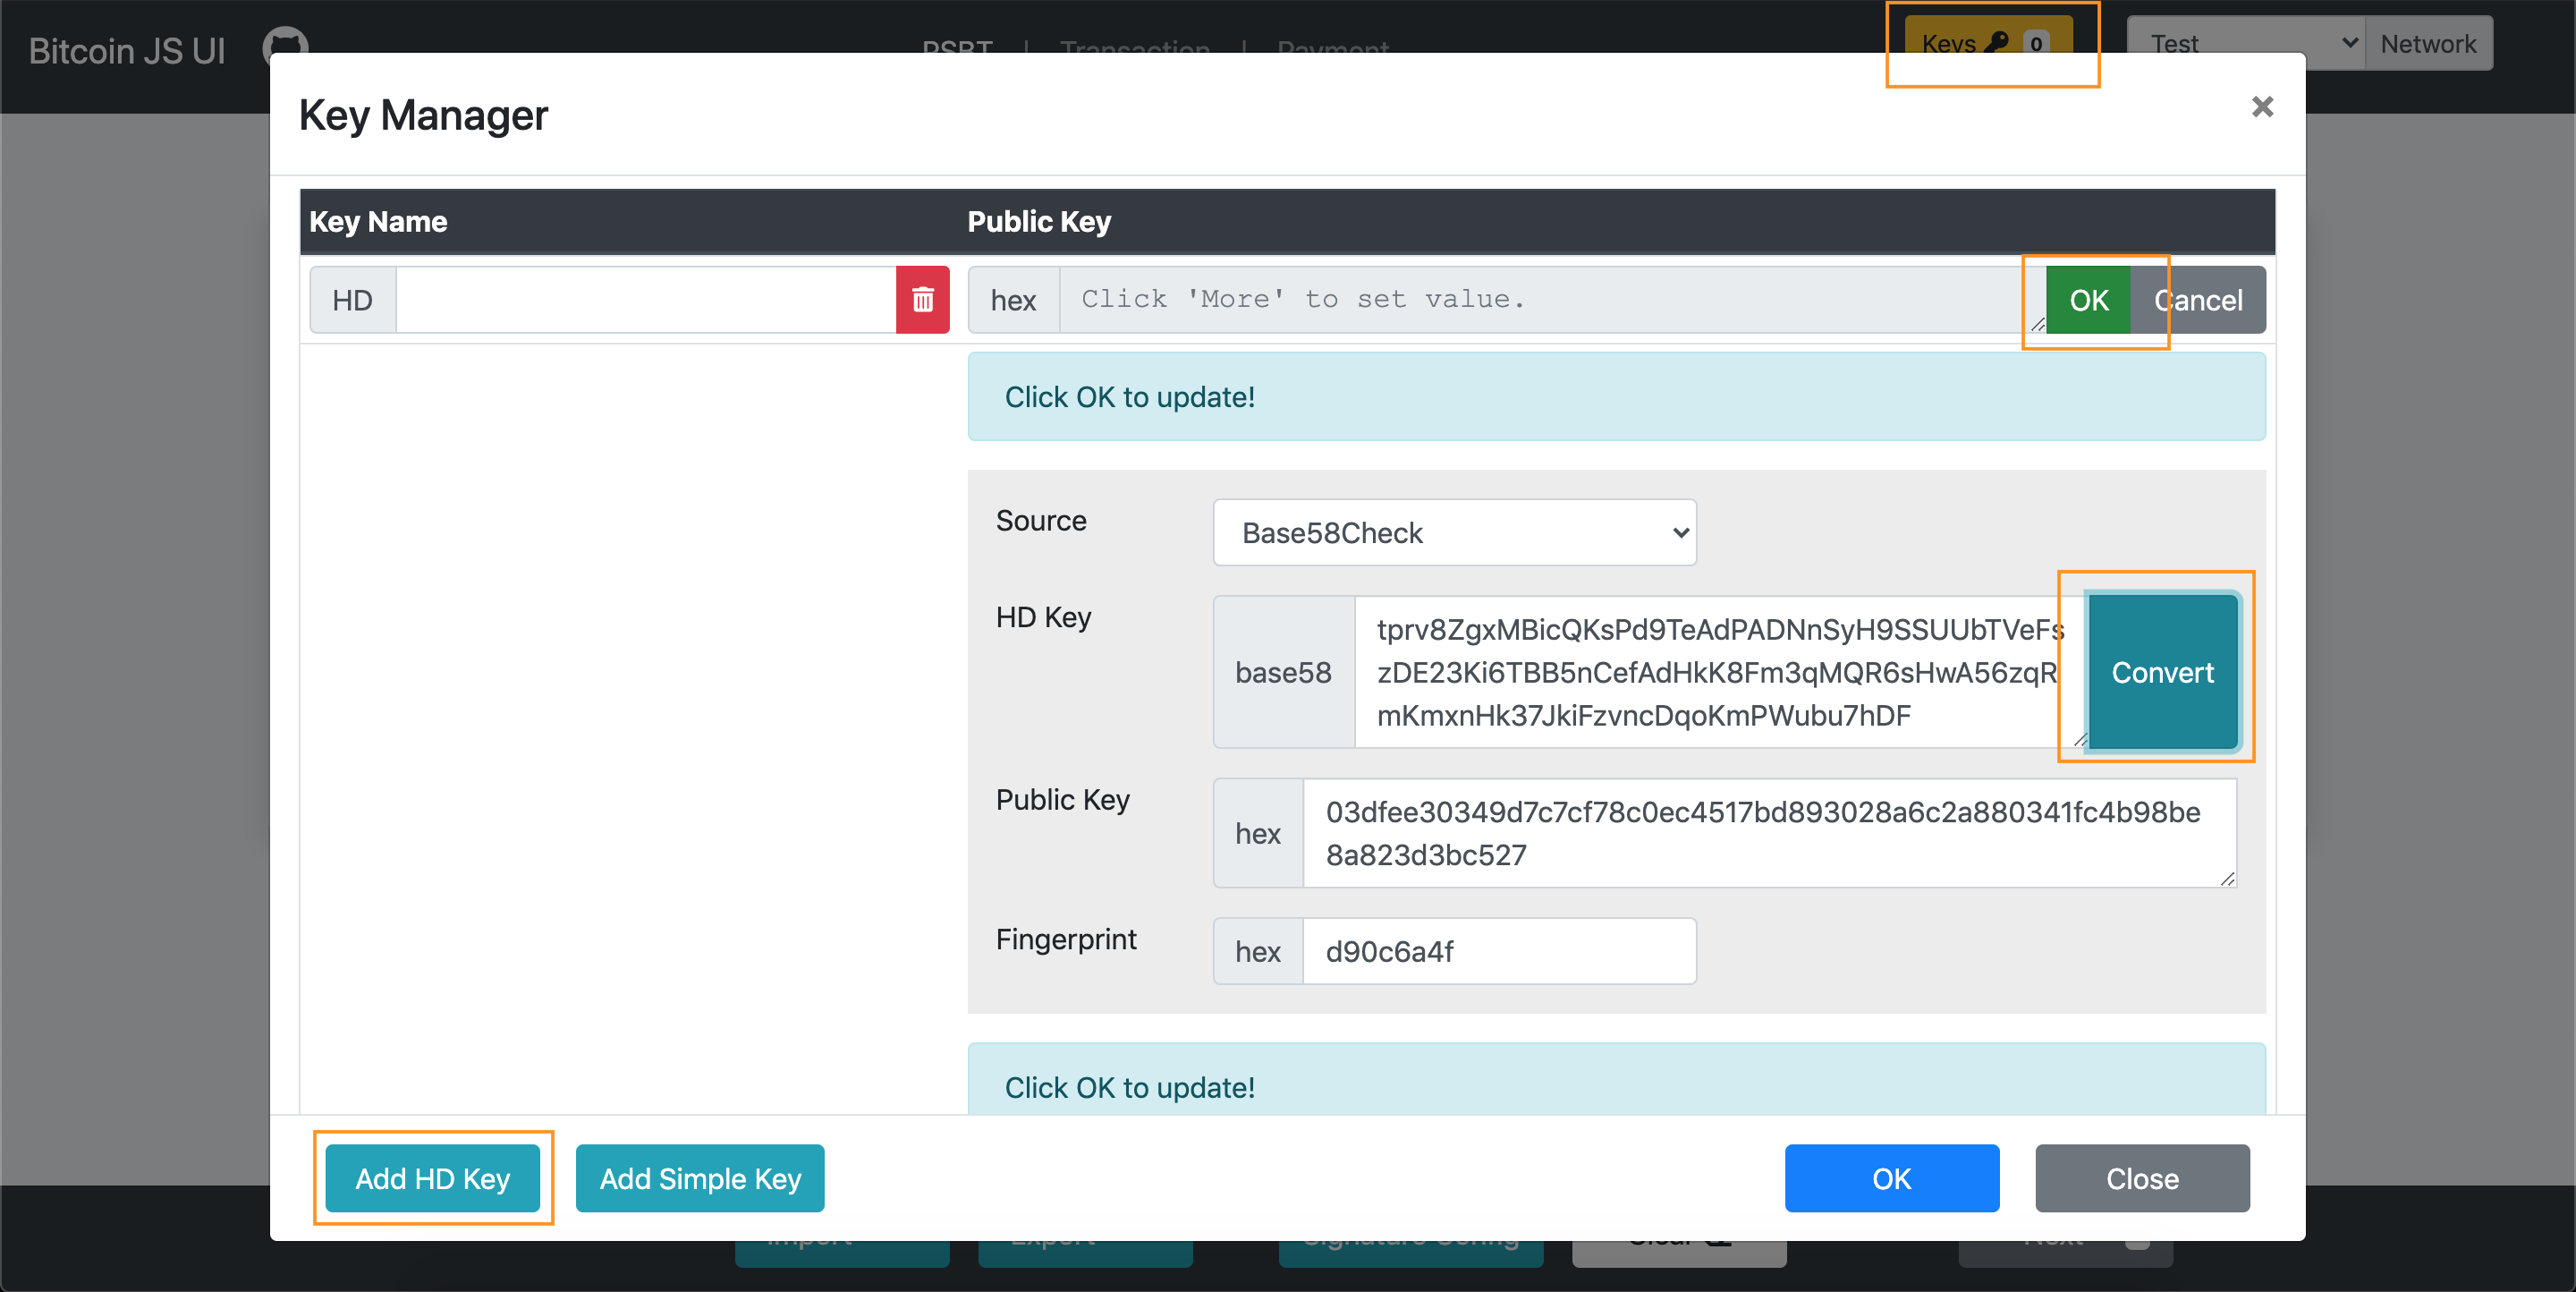2576x1292 pixels.
Task: Focus the HD key name input field
Action: tap(646, 300)
